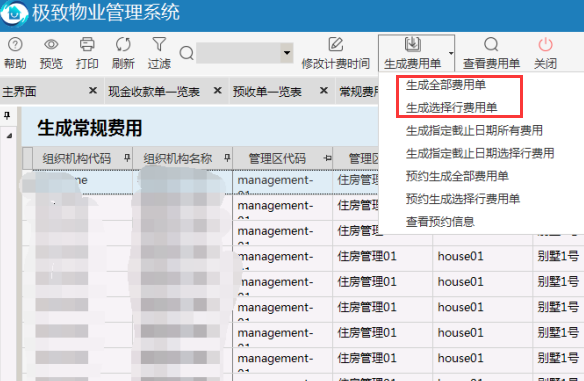Choose 生成全部费用单 from the menu
The height and width of the screenshot is (381, 584).
point(446,85)
